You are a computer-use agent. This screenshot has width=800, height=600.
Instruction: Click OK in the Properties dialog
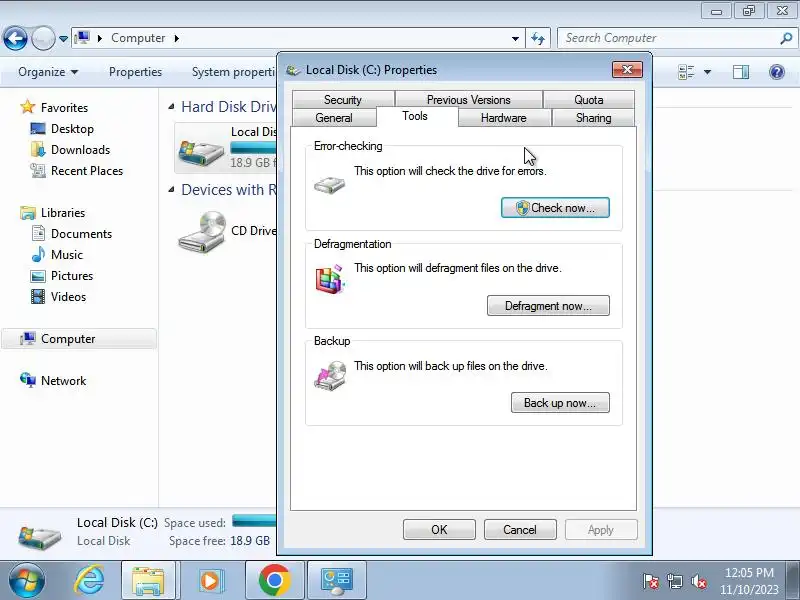pos(439,530)
